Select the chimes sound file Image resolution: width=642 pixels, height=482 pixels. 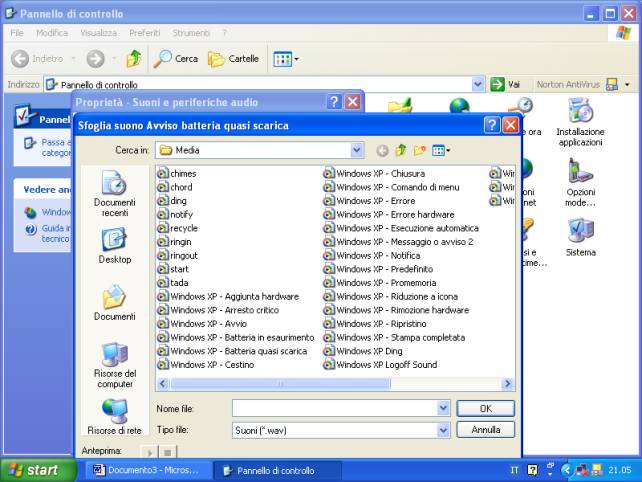tap(177, 174)
